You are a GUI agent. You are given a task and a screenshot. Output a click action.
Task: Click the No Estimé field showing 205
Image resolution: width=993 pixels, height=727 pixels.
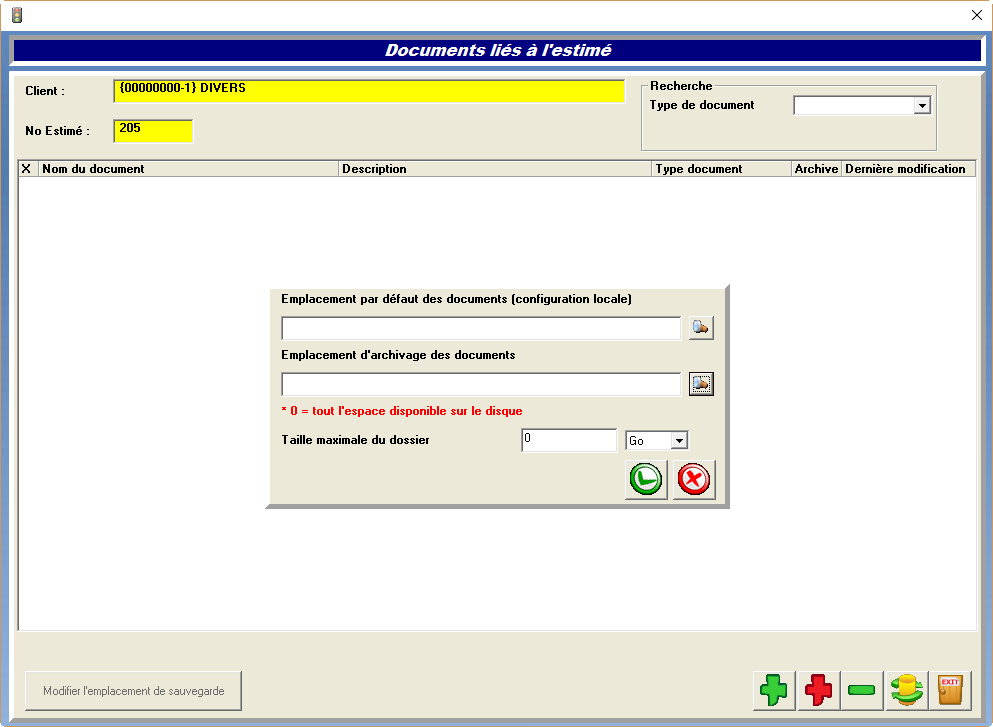coord(153,131)
